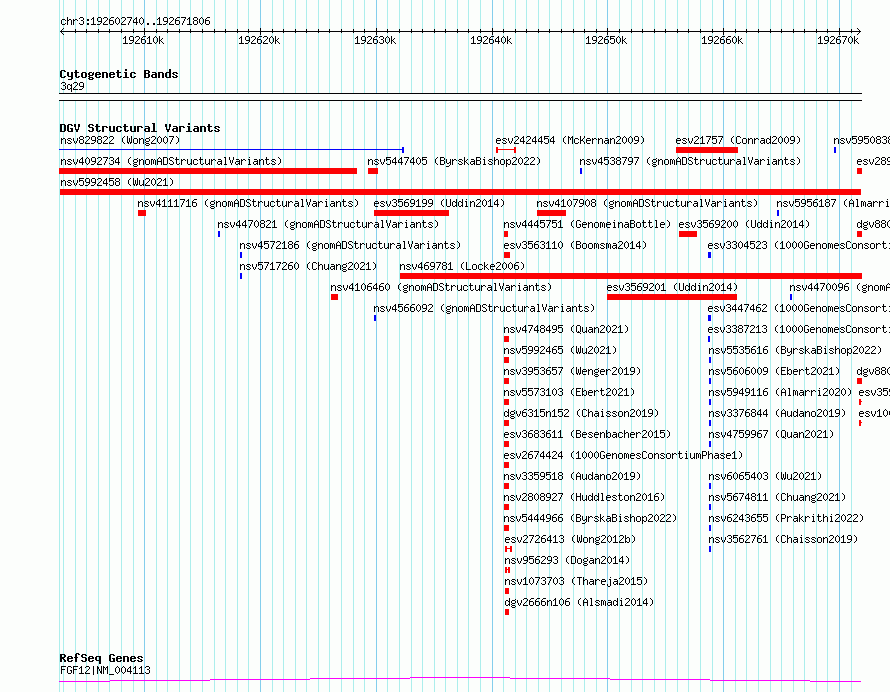This screenshot has width=890, height=692.
Task: Open esv3563110 (Boomsma2014) variant
Action: click(575, 245)
